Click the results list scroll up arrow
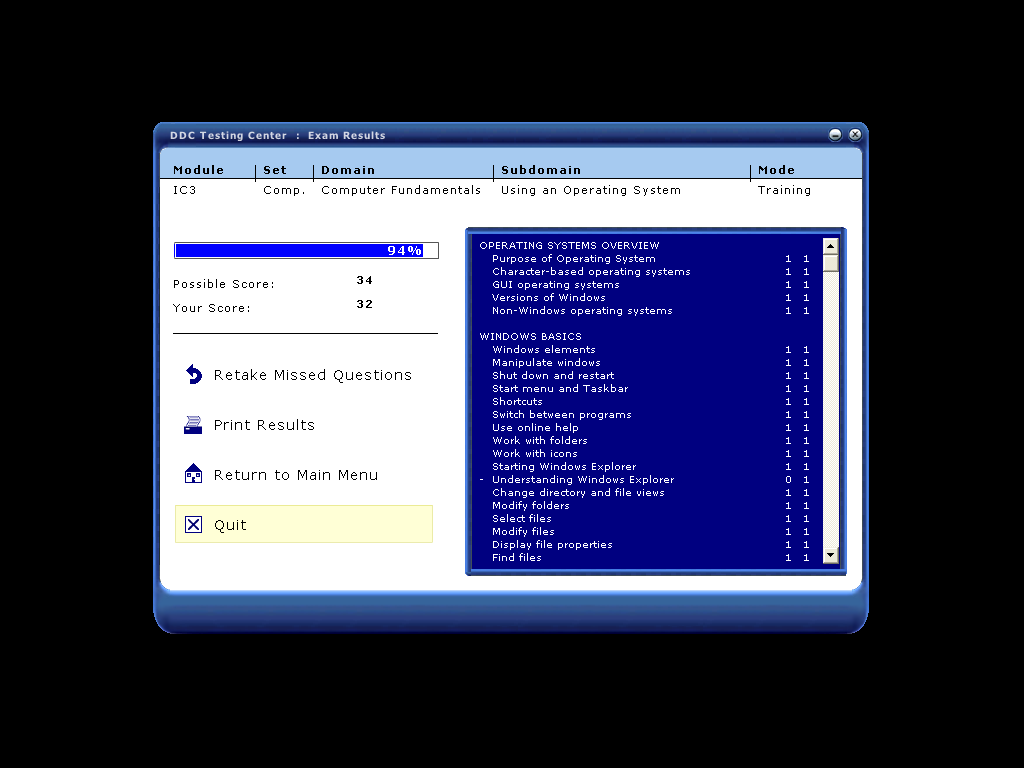The image size is (1024, 768). coord(830,246)
